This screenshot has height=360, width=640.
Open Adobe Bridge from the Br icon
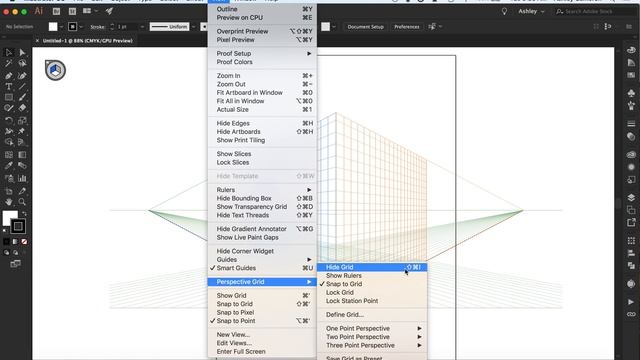[x=56, y=11]
